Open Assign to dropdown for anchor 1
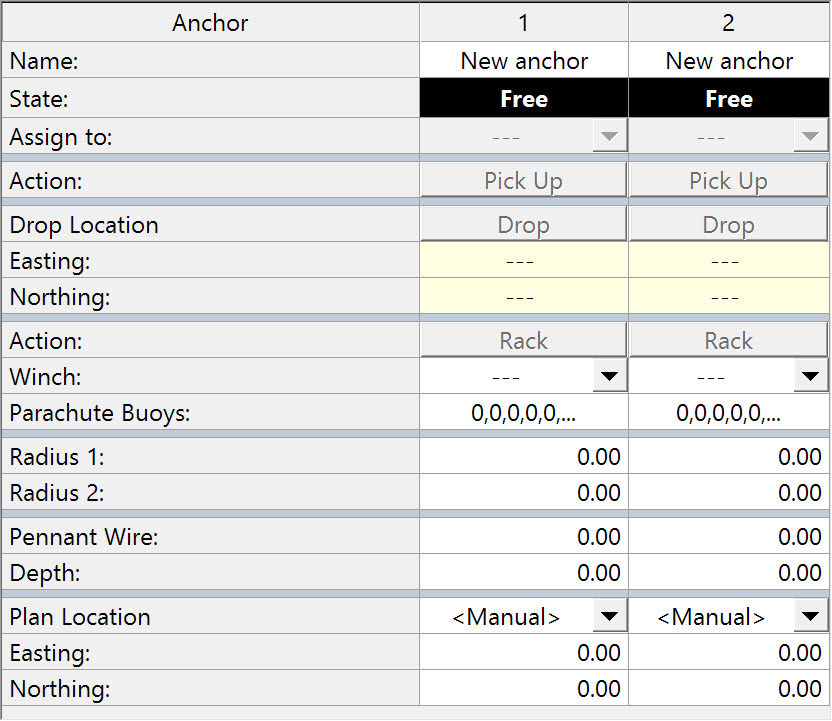 coord(608,137)
